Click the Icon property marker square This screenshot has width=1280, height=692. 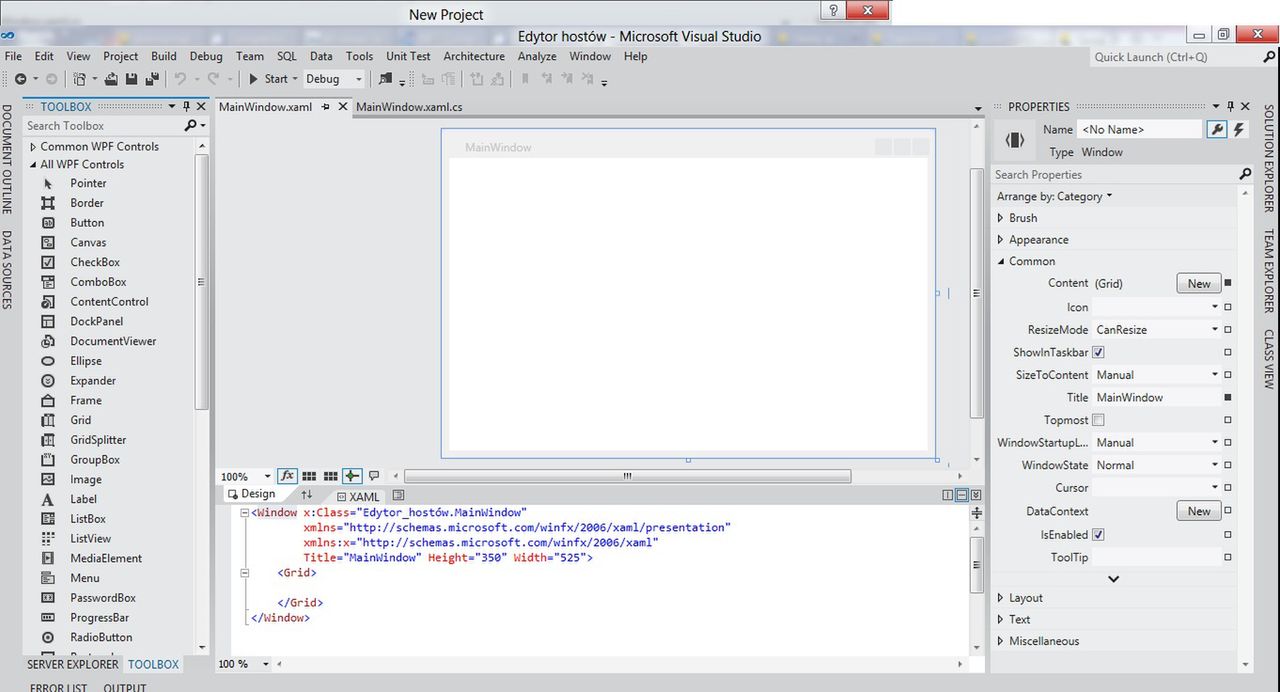click(x=1228, y=307)
